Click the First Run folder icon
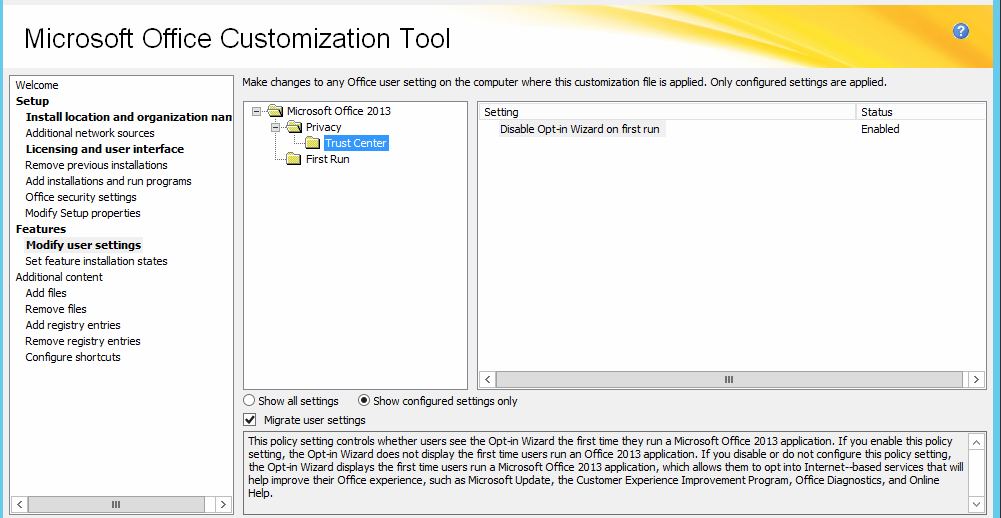Screen dimensions: 1001x518 [294, 159]
